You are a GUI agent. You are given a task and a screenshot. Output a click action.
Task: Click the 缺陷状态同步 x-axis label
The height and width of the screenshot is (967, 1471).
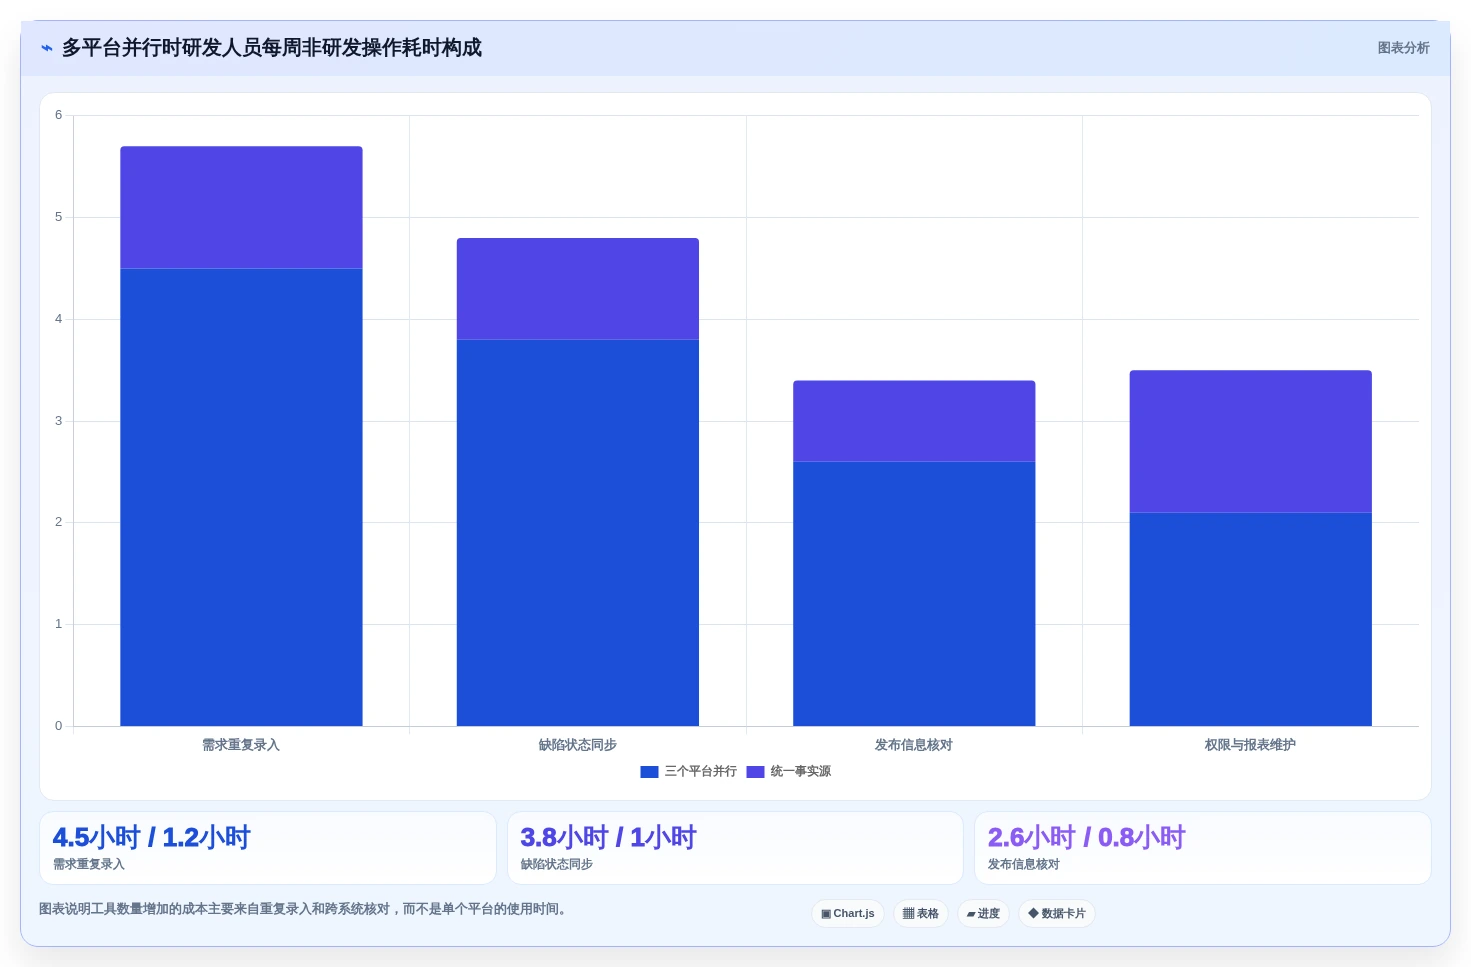pyautogui.click(x=578, y=745)
